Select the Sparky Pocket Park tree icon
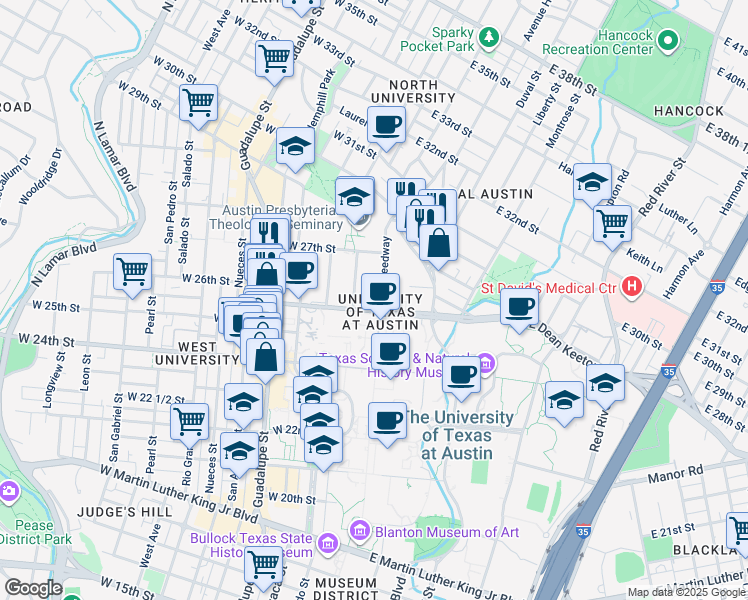Image resolution: width=748 pixels, height=600 pixels. pos(489,38)
